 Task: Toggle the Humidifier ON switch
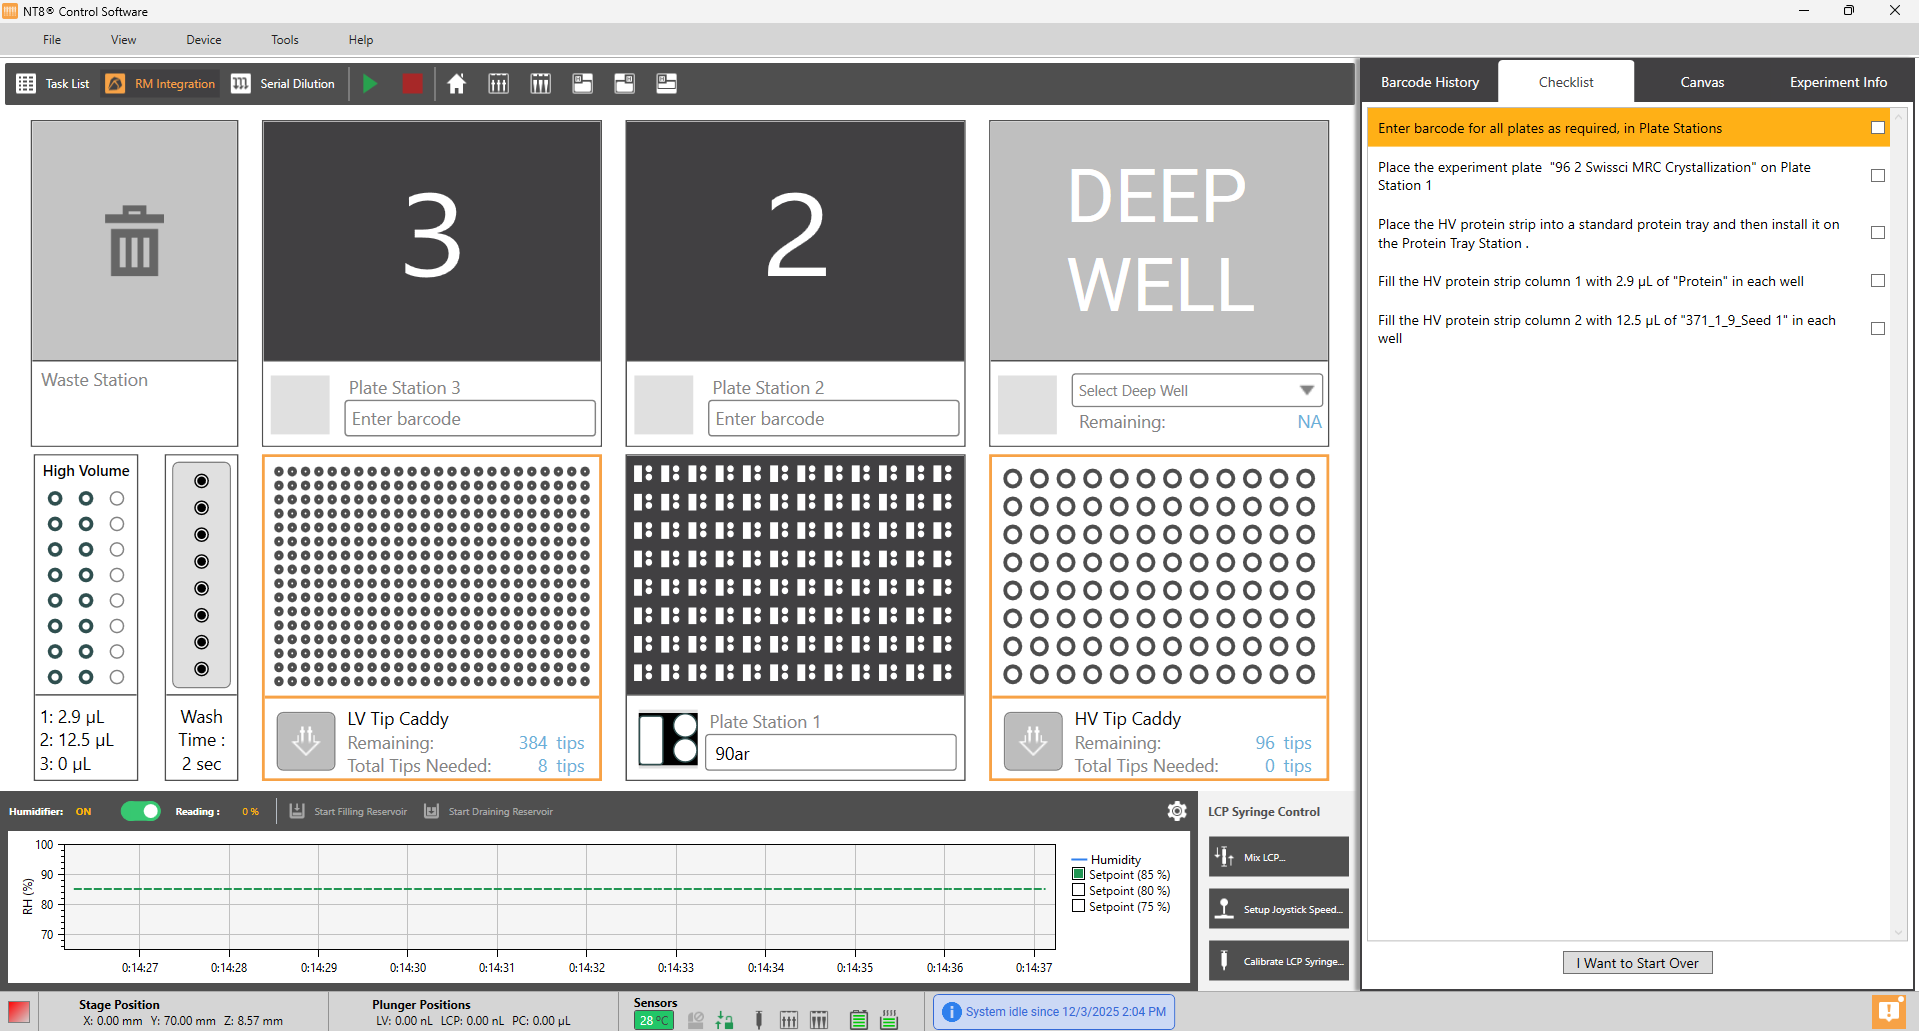click(141, 811)
